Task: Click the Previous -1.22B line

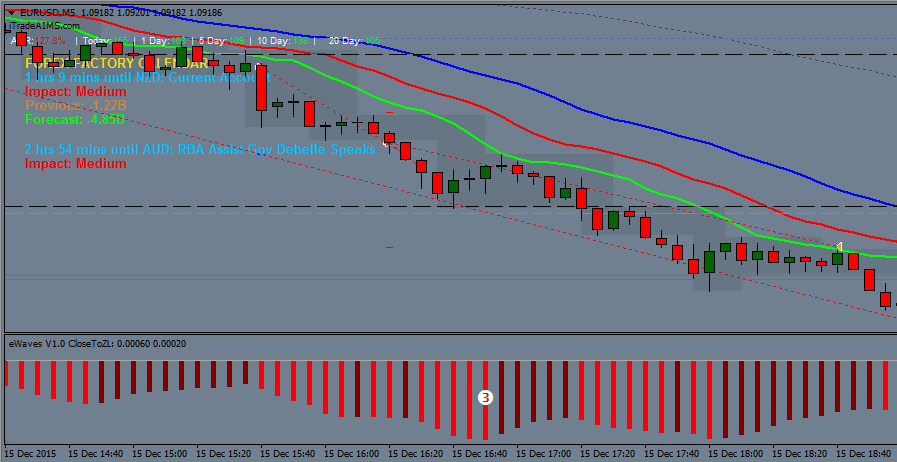Action: [x=76, y=105]
